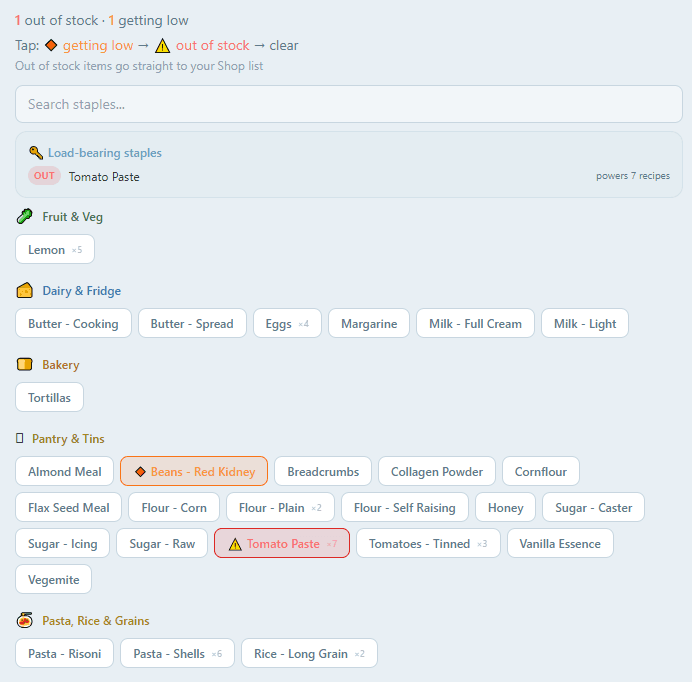Toggle Eggs stock status chip
Image resolution: width=692 pixels, height=682 pixels.
tap(287, 324)
